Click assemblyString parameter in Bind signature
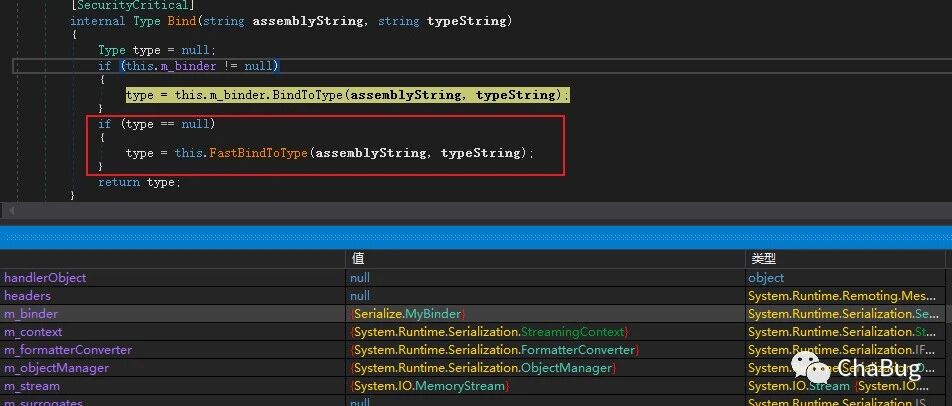Viewport: 952px width, 406px height. (x=308, y=21)
